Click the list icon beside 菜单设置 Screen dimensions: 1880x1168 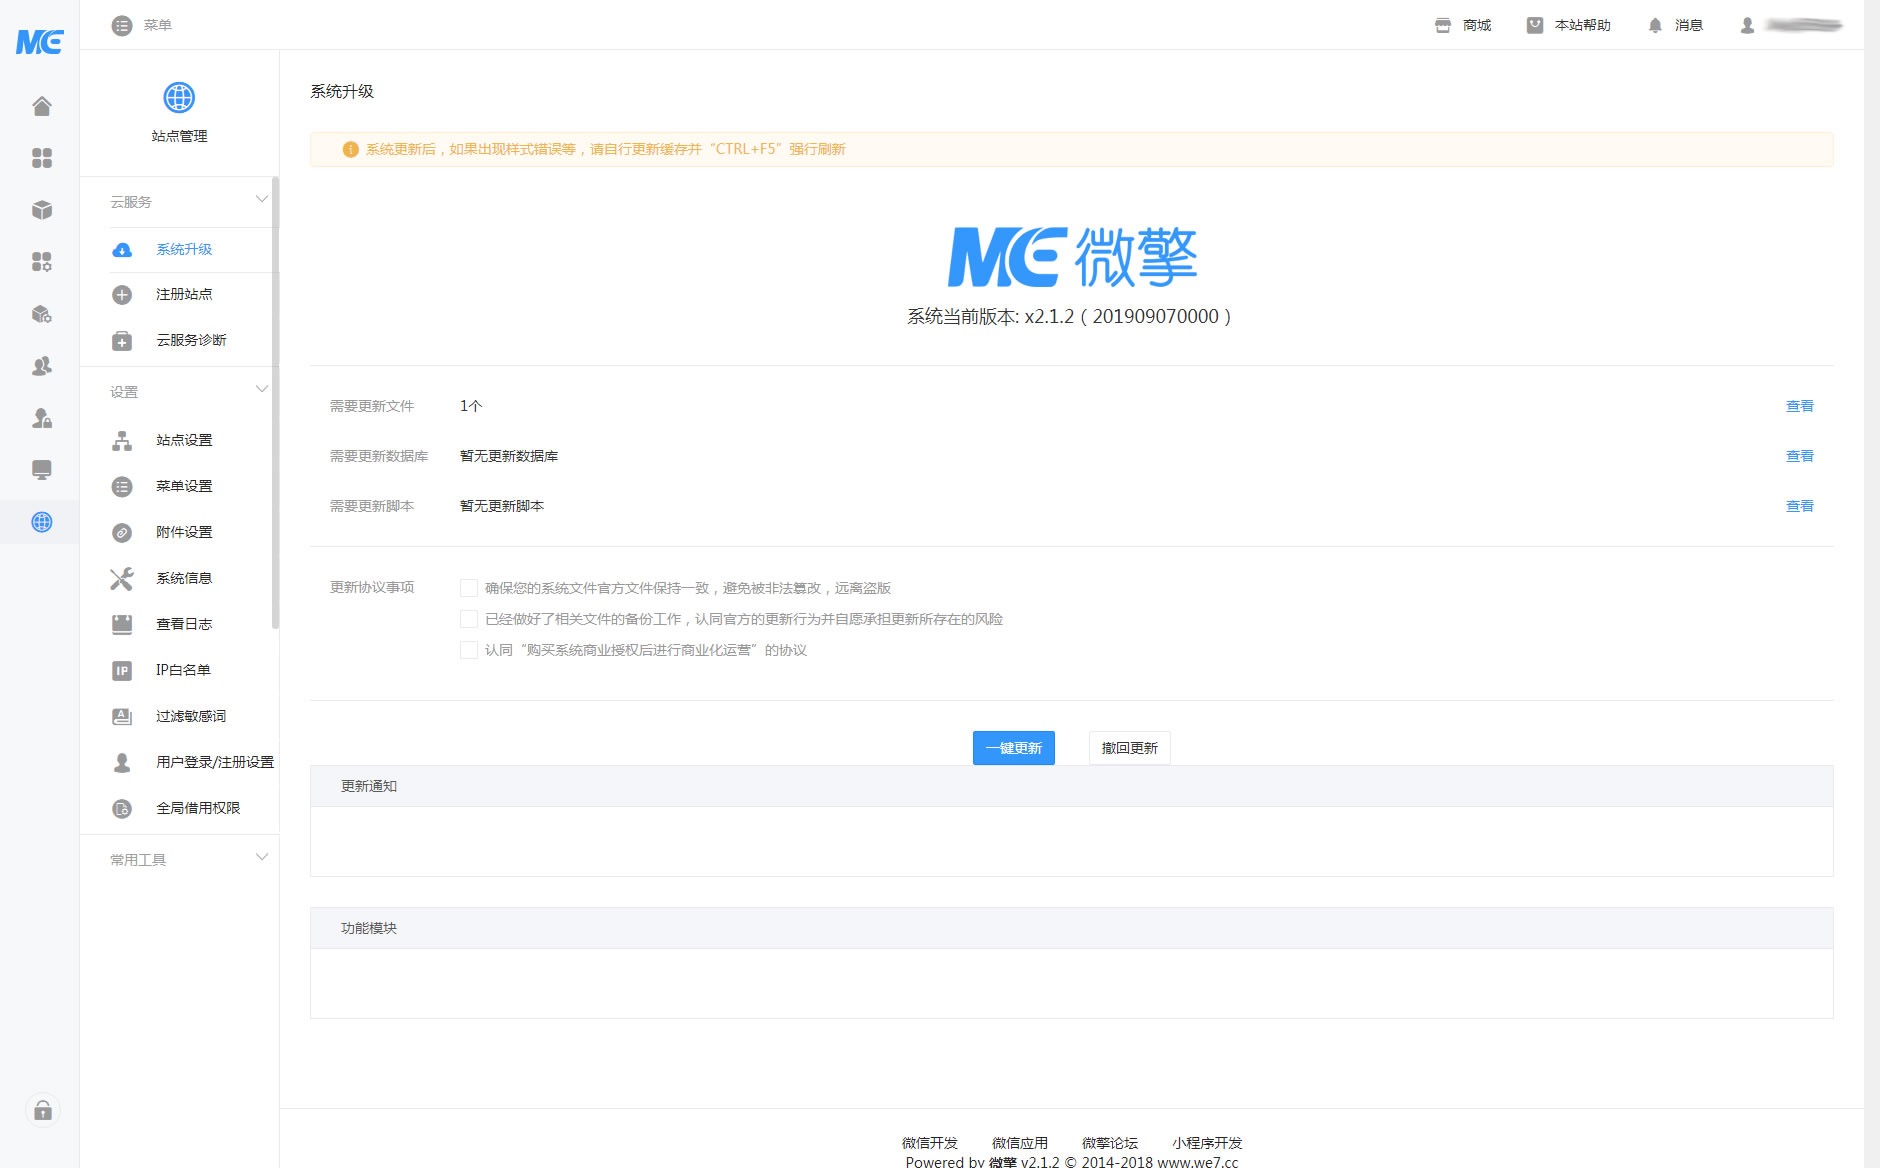click(x=122, y=487)
